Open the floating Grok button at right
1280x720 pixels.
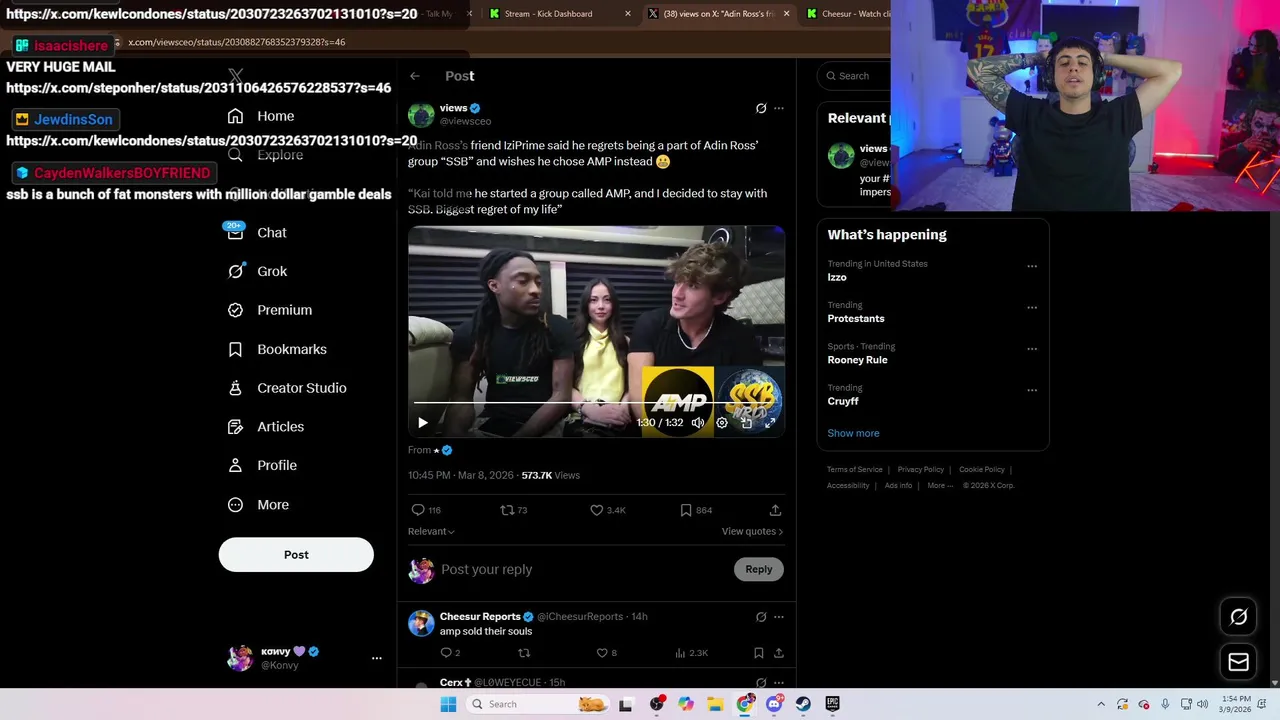point(1238,617)
